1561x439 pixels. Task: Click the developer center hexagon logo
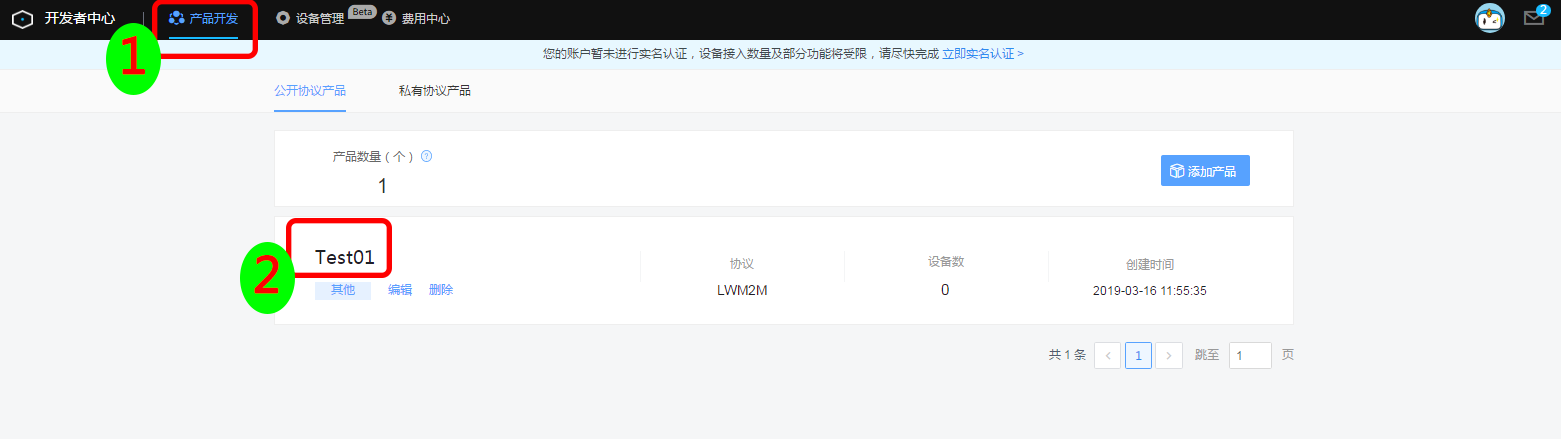pos(22,19)
